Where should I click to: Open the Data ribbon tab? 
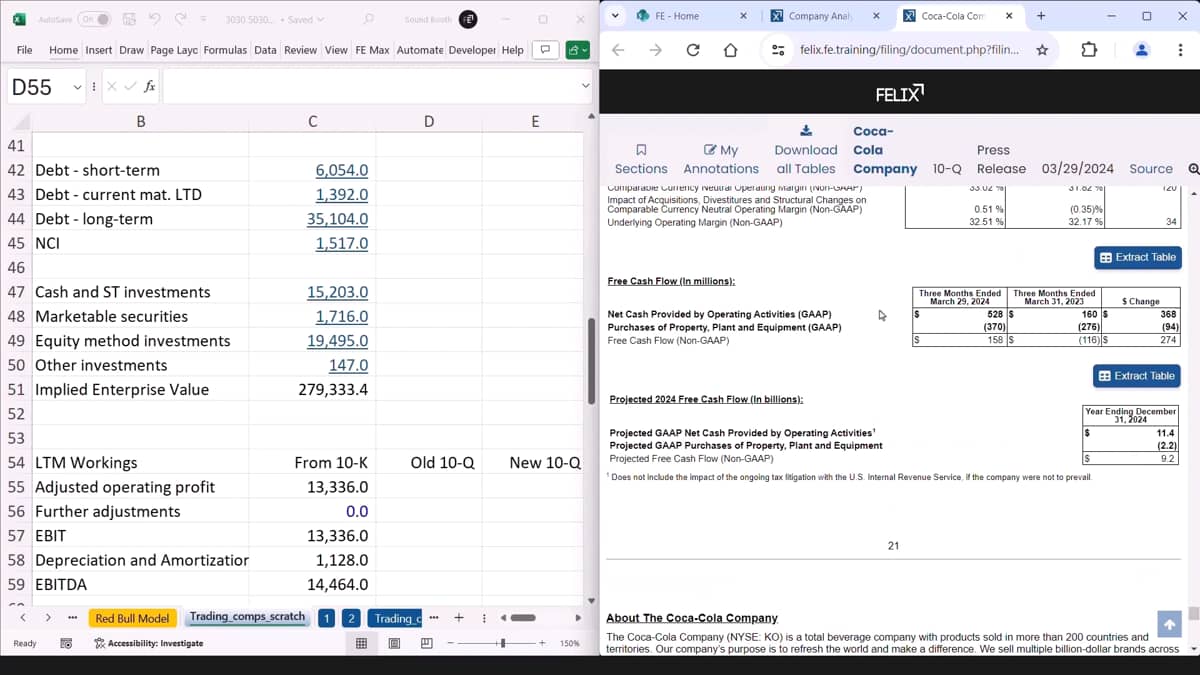pyautogui.click(x=265, y=50)
